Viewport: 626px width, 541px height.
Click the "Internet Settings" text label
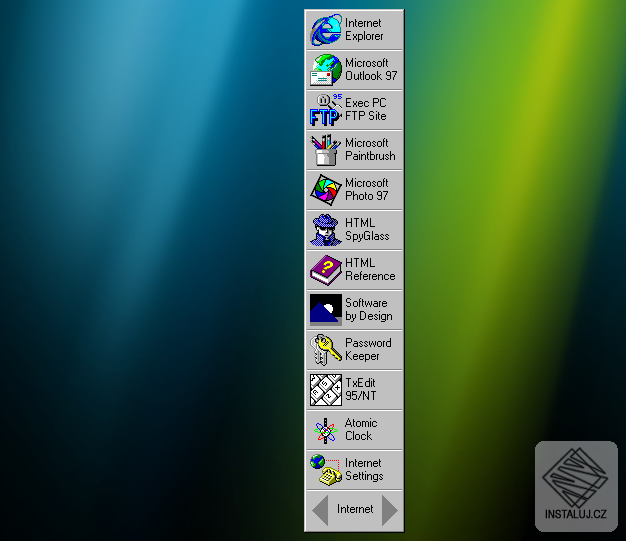pos(364,470)
